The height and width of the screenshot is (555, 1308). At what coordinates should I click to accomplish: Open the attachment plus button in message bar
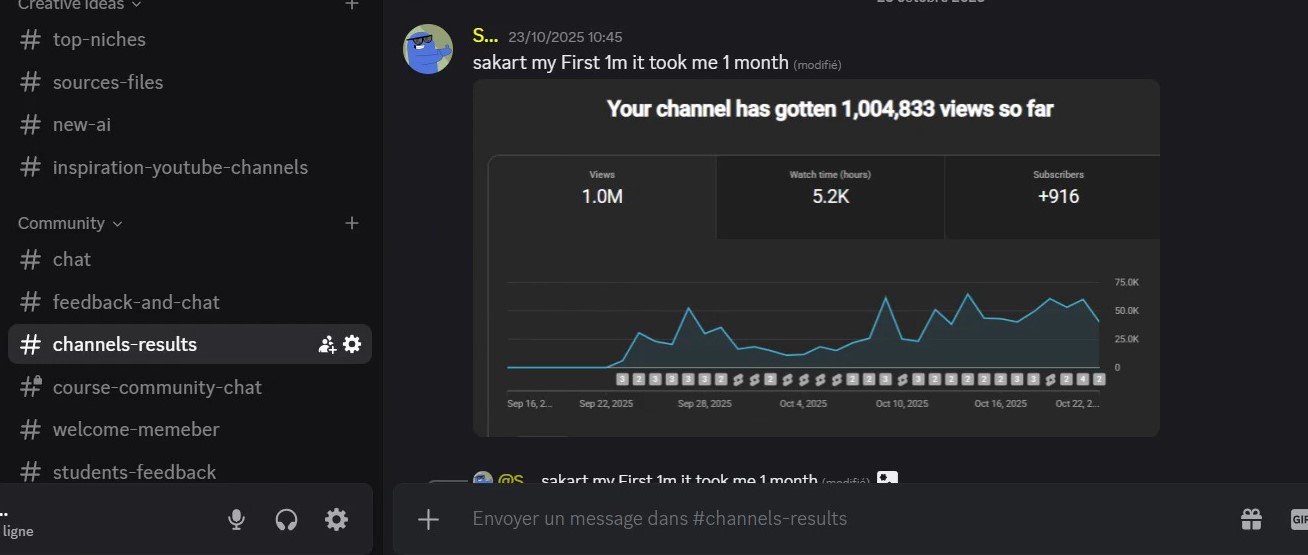click(x=428, y=519)
